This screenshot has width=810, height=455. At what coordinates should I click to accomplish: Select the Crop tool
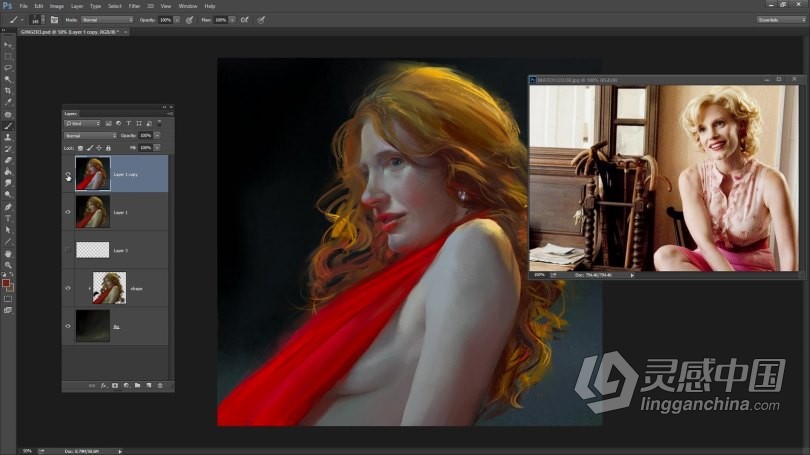[x=8, y=90]
